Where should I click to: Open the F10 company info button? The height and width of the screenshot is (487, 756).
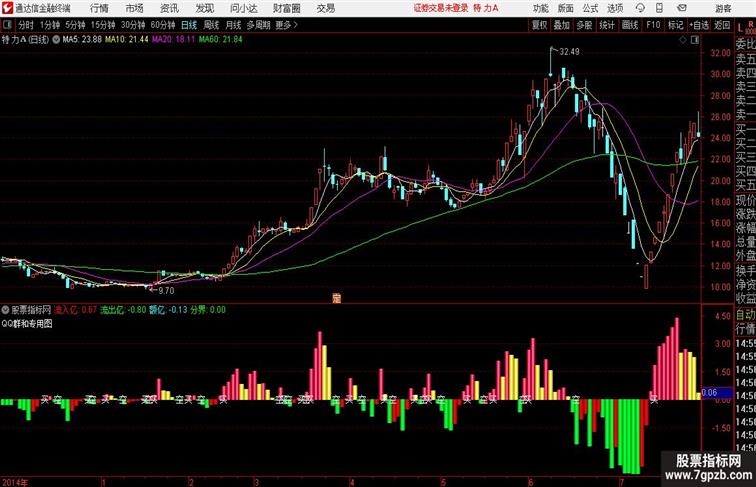tap(653, 25)
